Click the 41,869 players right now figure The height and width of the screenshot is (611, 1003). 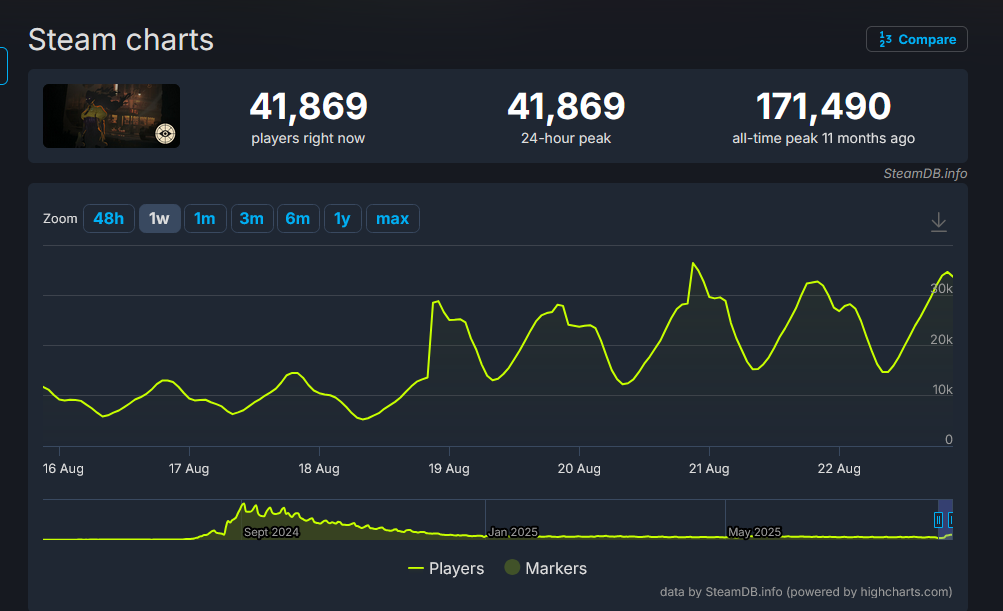coord(308,106)
